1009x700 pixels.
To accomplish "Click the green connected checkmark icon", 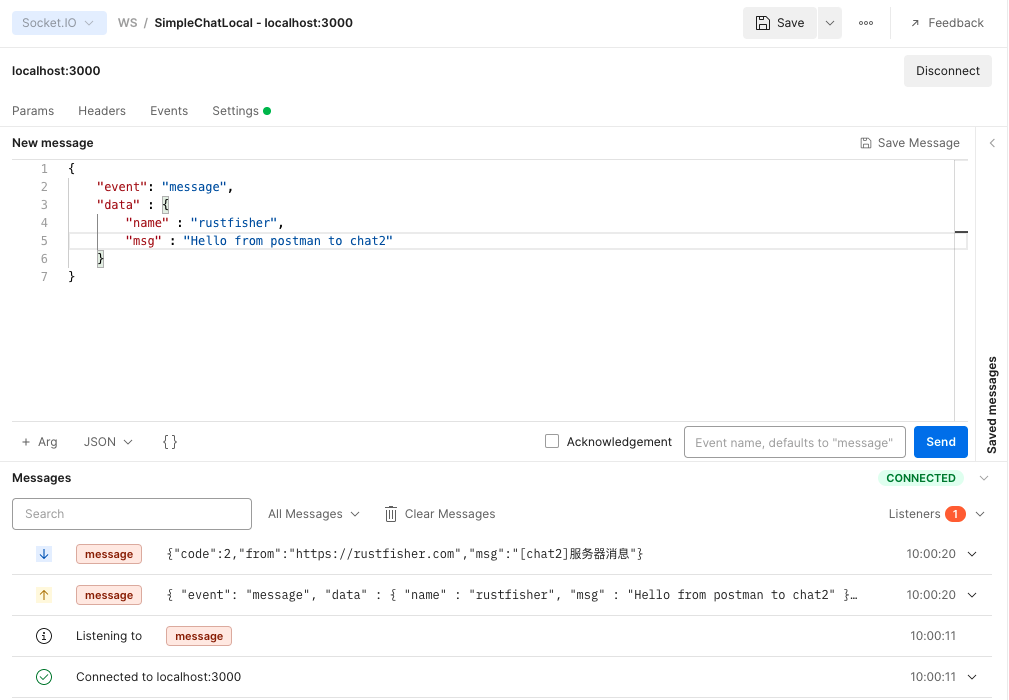I will pos(44,677).
